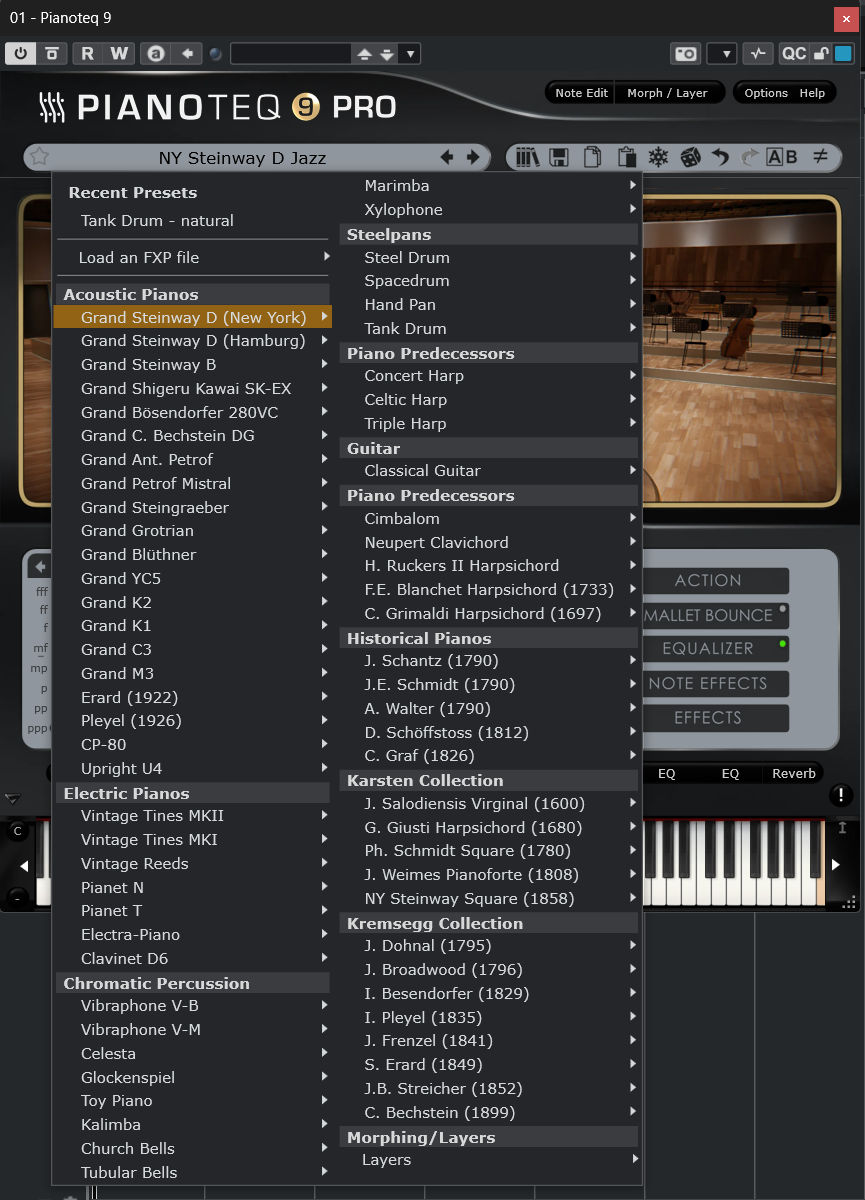Select H. Ruckers II Harpsichord

click(x=489, y=566)
